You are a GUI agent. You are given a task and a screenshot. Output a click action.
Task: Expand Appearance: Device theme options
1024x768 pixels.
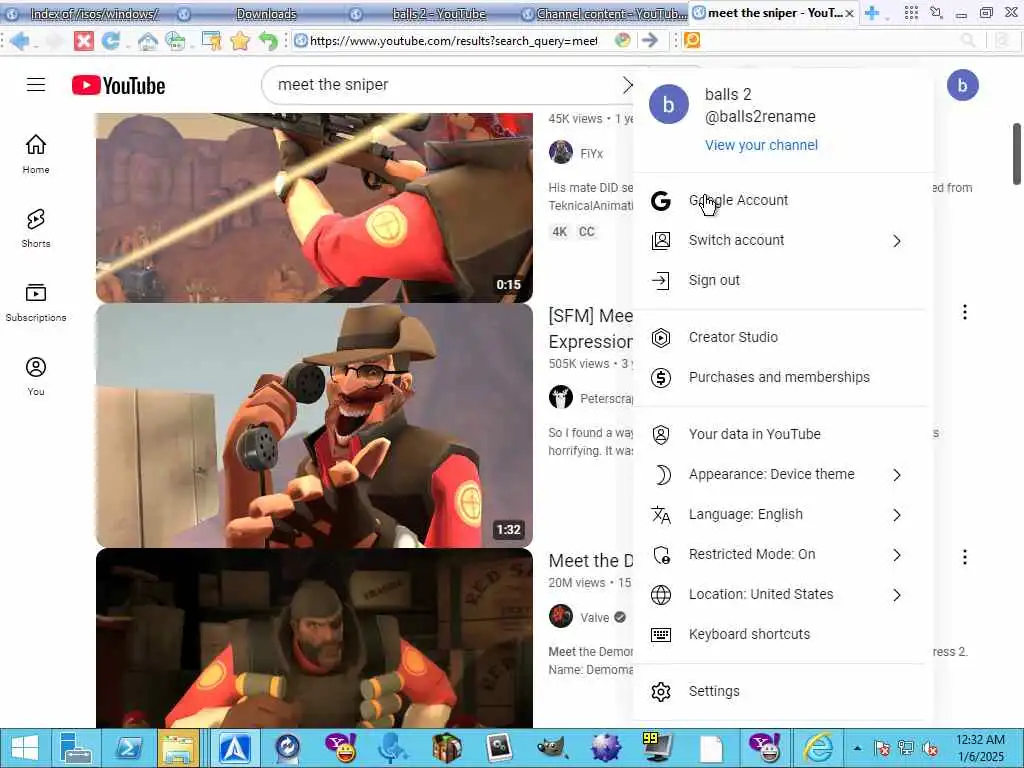pyautogui.click(x=897, y=475)
